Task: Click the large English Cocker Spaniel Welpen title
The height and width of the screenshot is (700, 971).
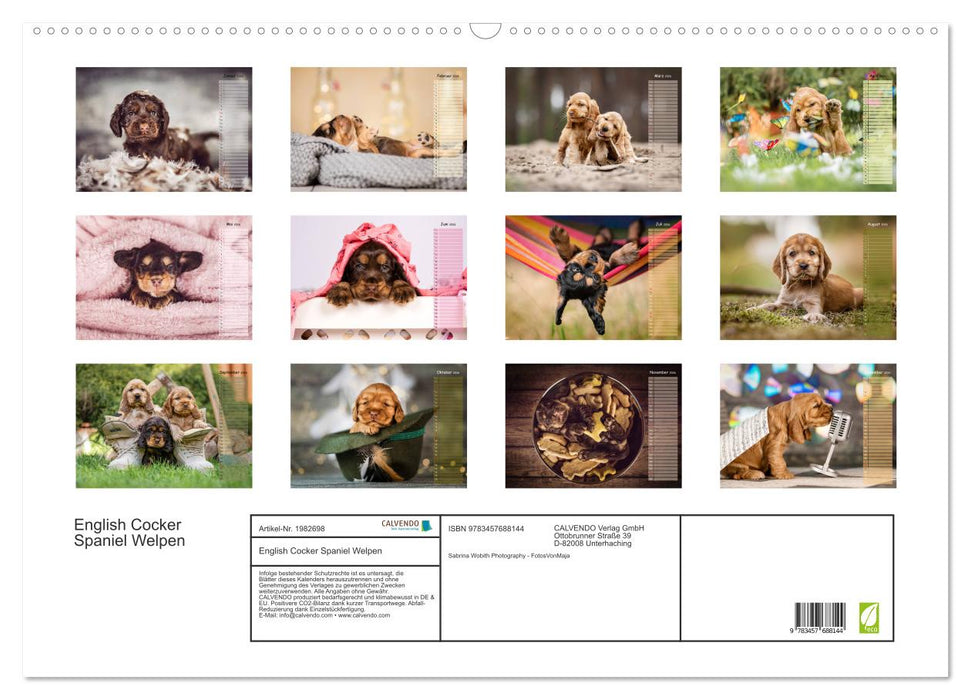Action: [x=129, y=533]
